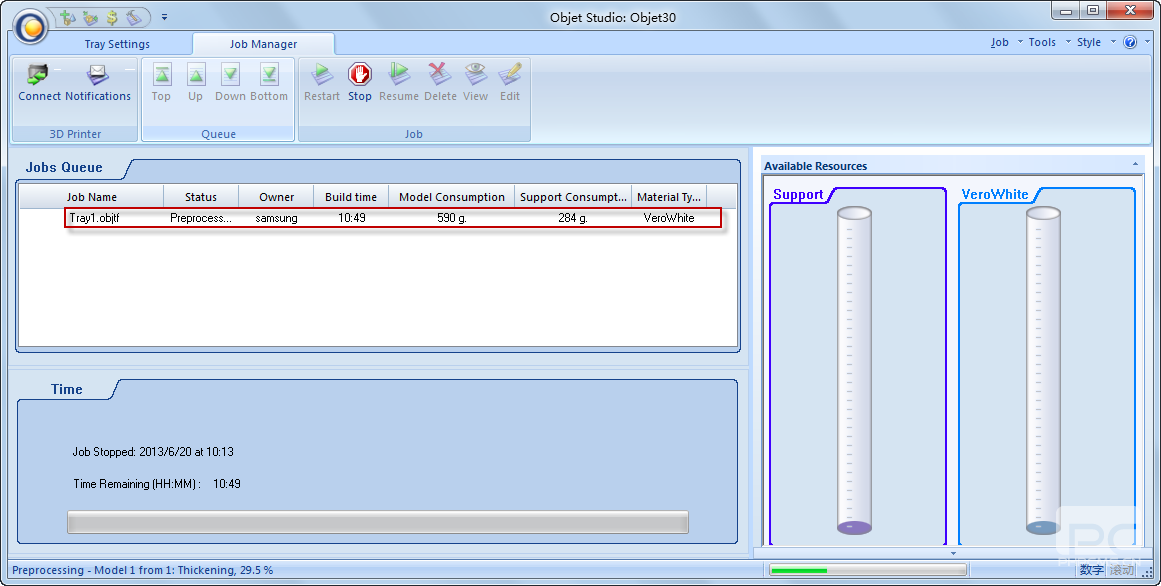Select the Job Manager tab

(263, 44)
